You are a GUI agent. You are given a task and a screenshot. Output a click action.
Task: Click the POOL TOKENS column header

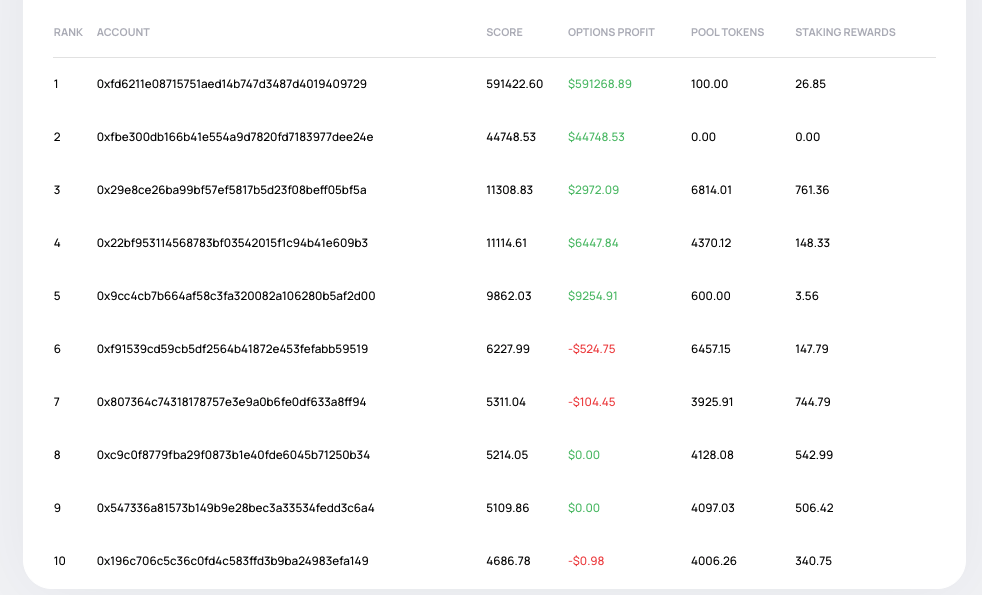point(727,33)
